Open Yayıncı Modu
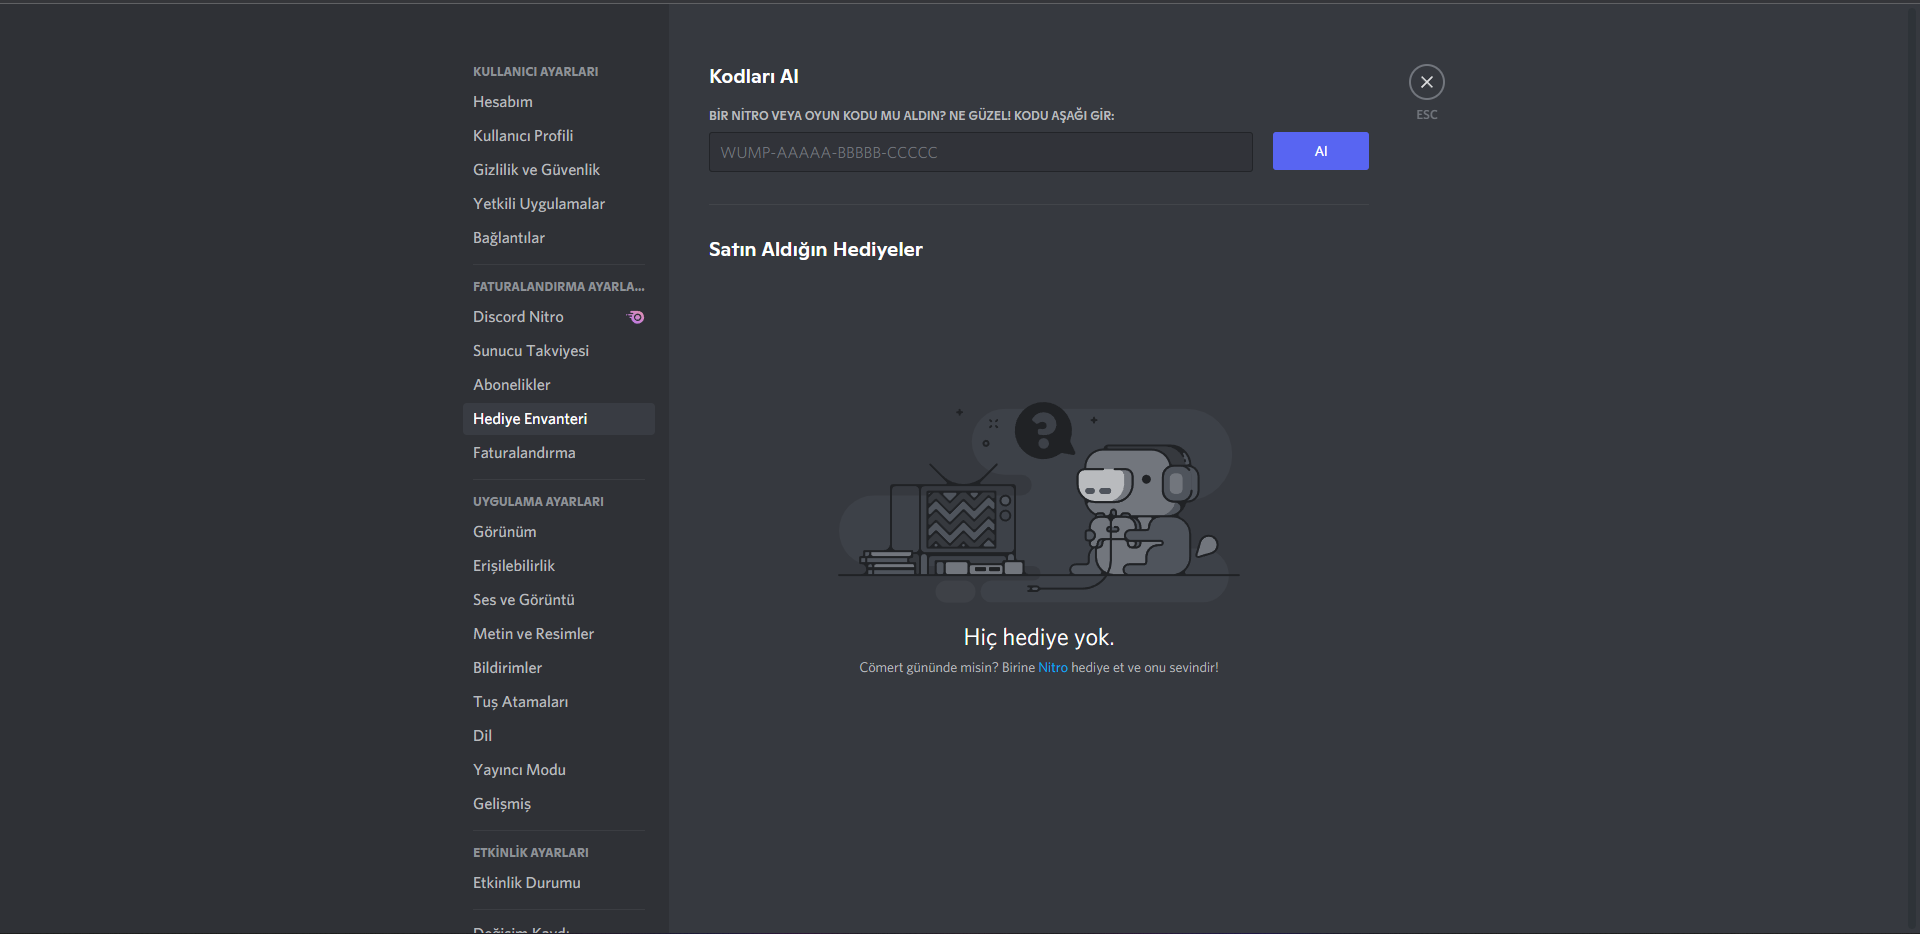 (558, 770)
